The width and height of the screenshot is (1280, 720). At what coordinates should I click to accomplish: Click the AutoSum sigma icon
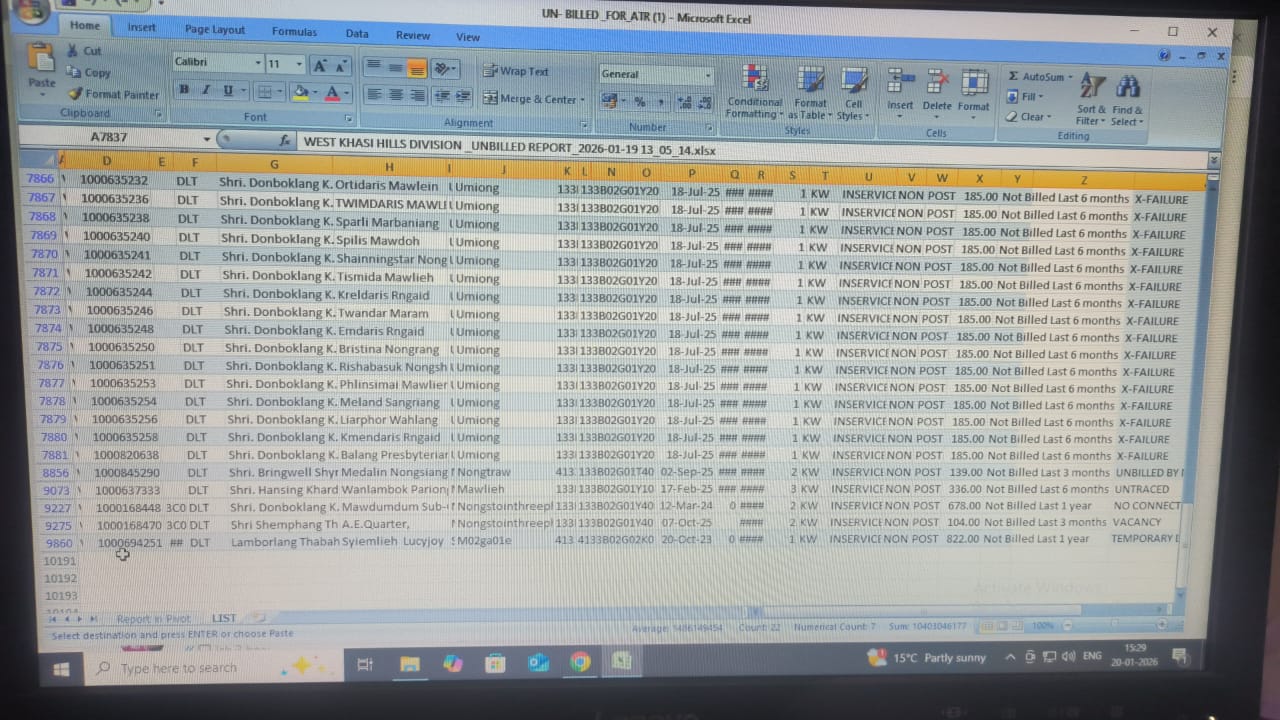[x=1013, y=76]
